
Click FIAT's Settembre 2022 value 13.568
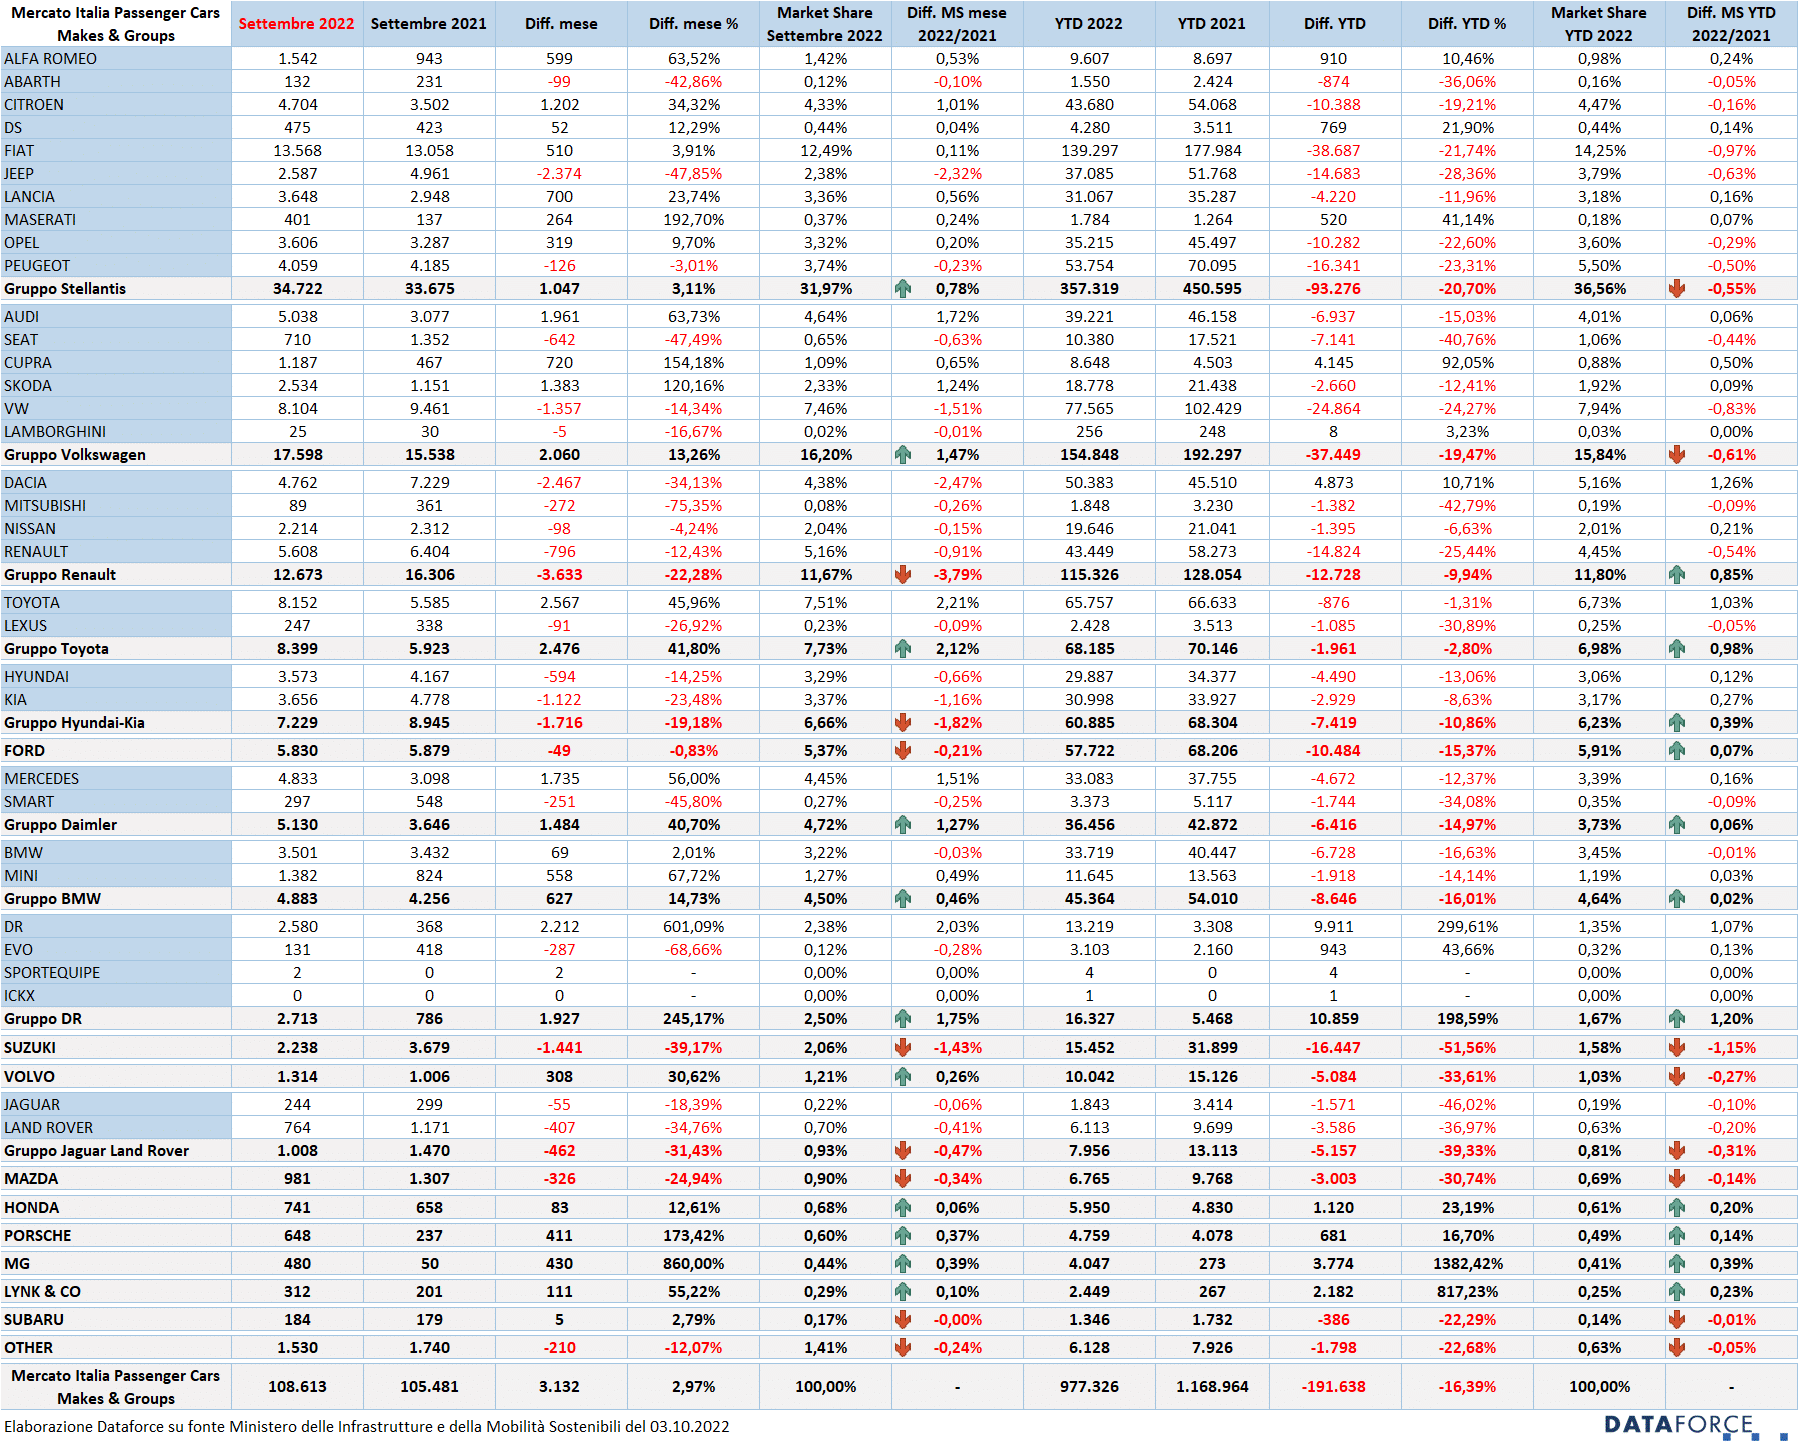(x=297, y=151)
